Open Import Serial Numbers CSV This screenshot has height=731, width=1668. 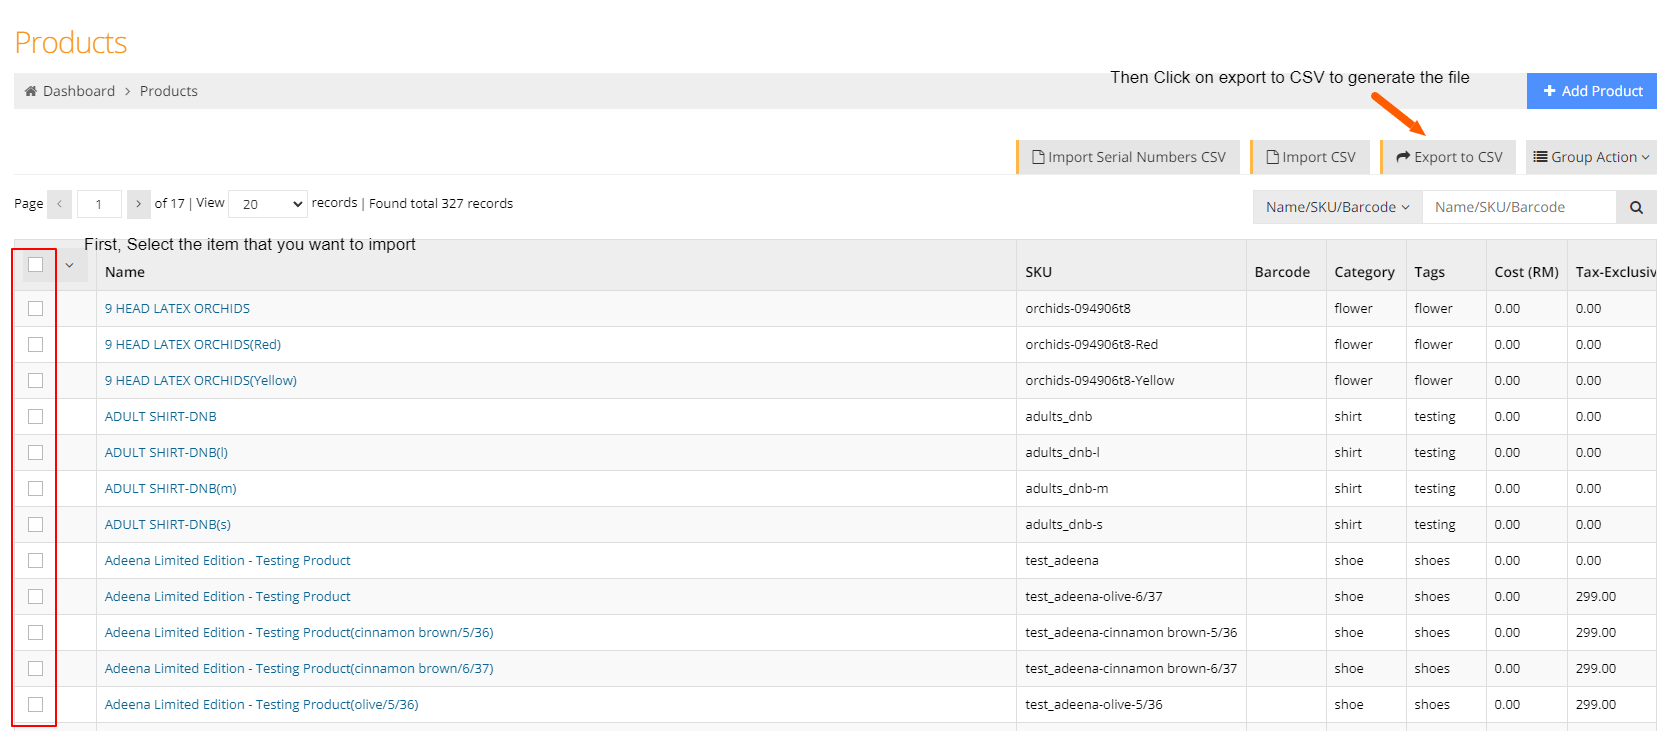click(x=1129, y=157)
